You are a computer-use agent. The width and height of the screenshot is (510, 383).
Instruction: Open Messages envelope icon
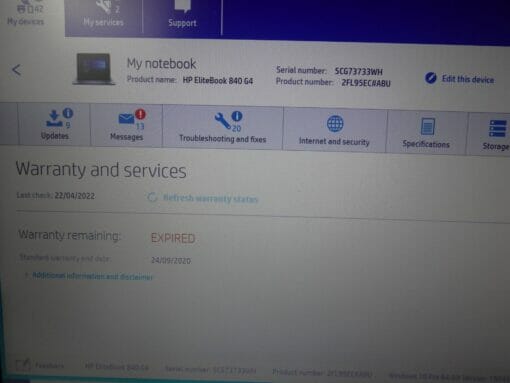pyautogui.click(x=126, y=119)
